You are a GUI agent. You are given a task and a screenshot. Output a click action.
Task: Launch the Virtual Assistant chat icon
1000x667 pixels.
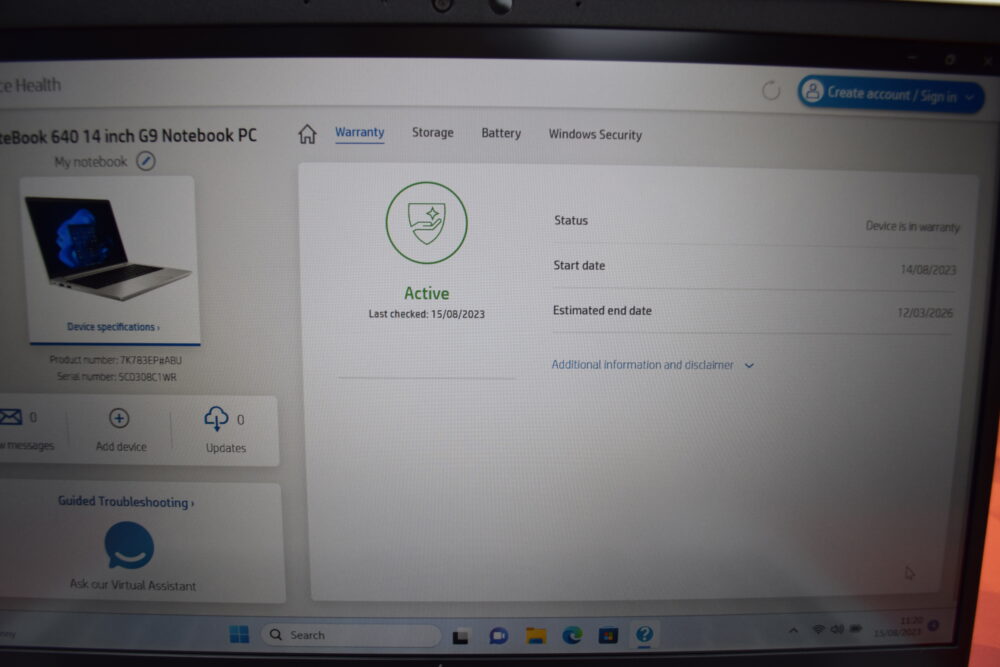point(129,545)
